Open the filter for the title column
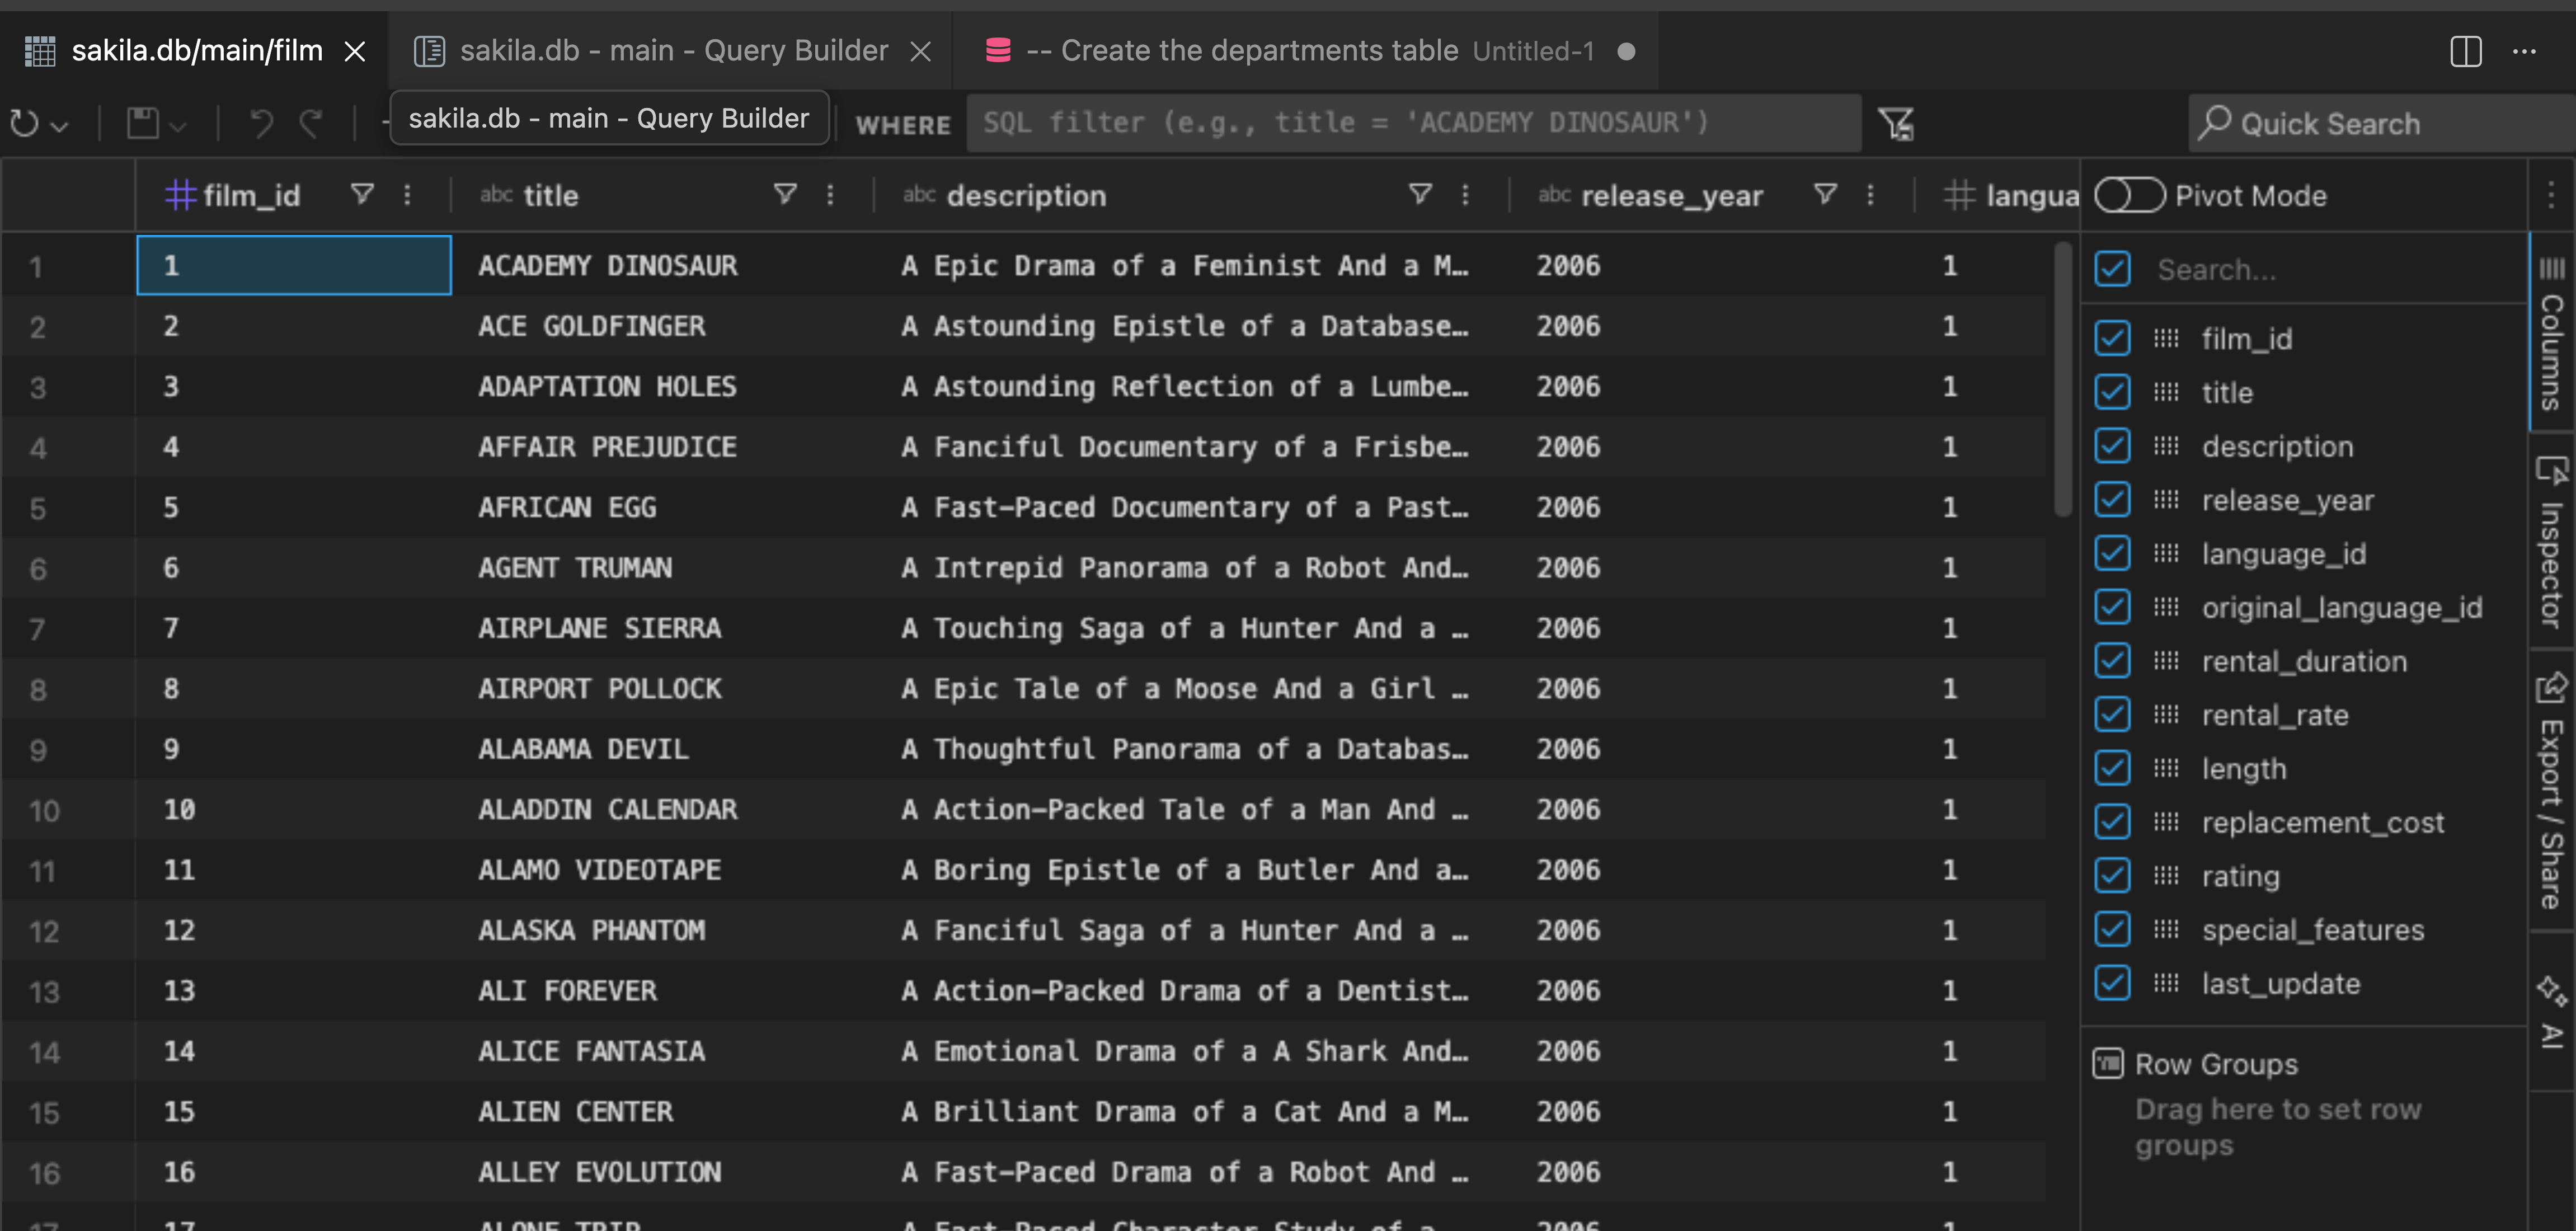The width and height of the screenshot is (2576, 1231). (x=786, y=195)
